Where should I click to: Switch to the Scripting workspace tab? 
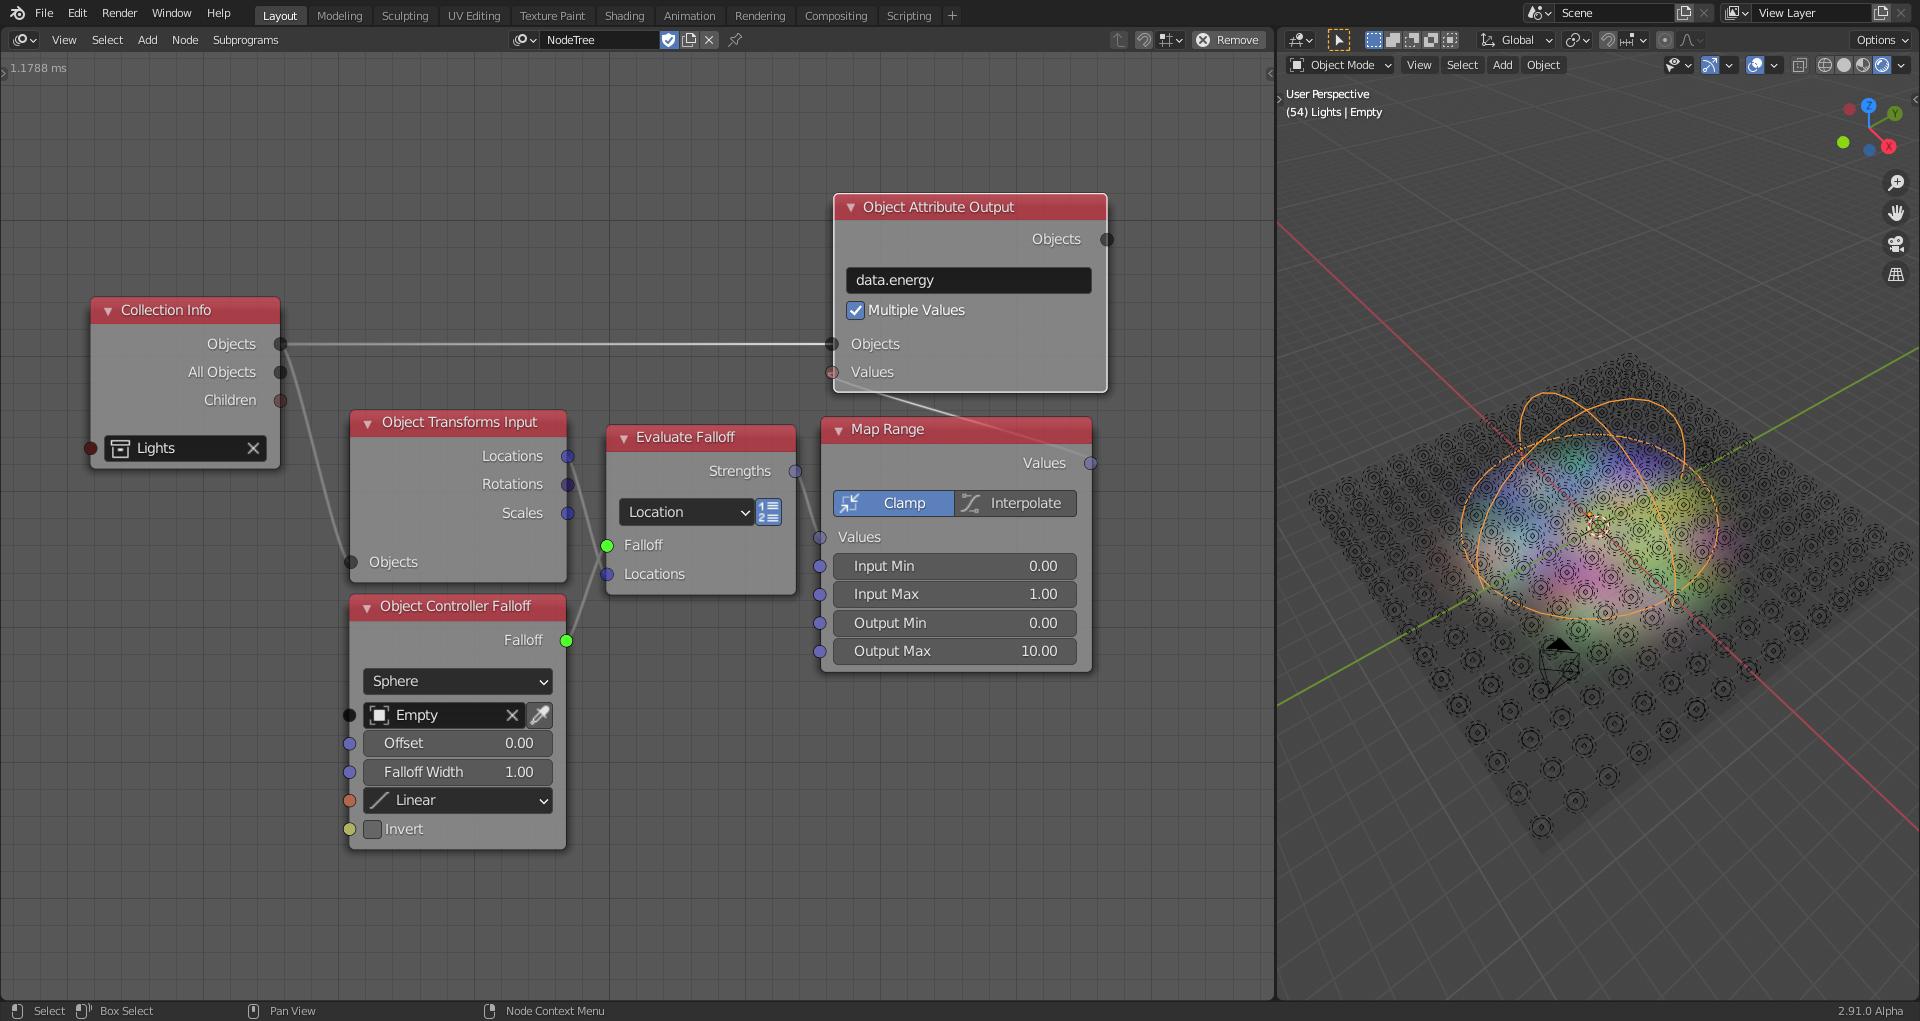(909, 16)
